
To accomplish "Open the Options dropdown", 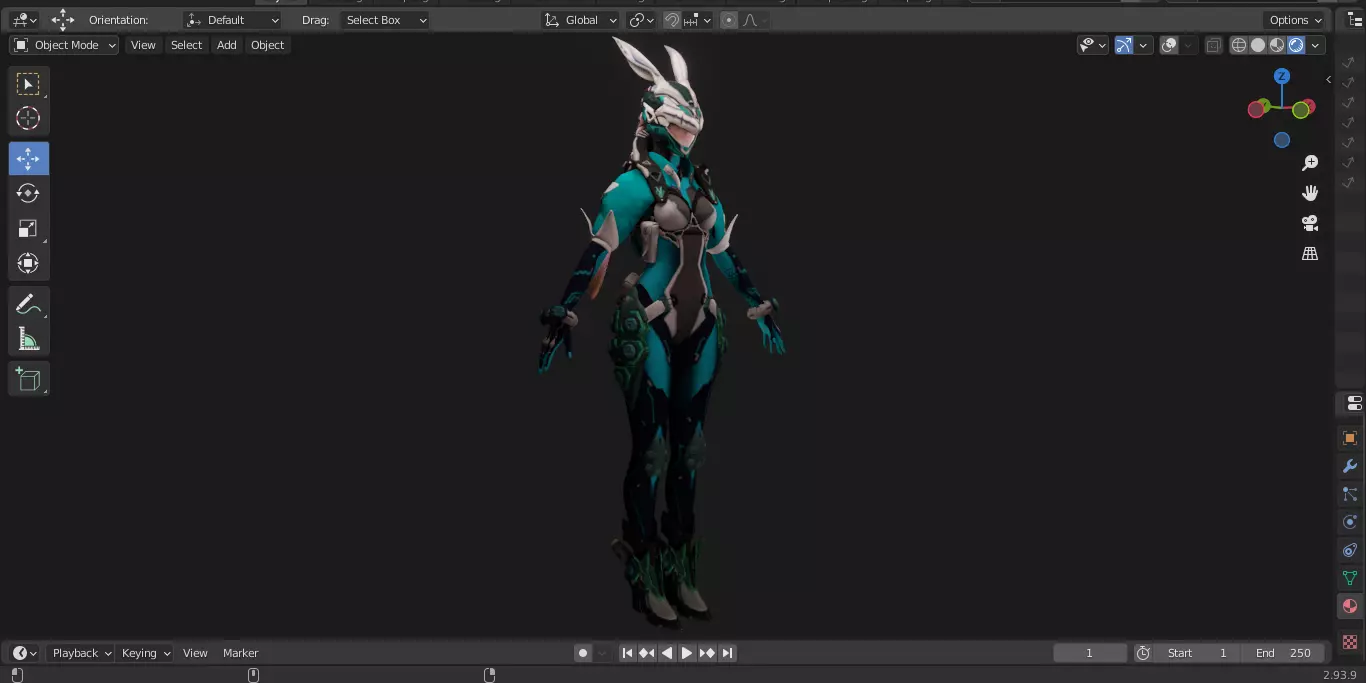I will click(x=1295, y=20).
